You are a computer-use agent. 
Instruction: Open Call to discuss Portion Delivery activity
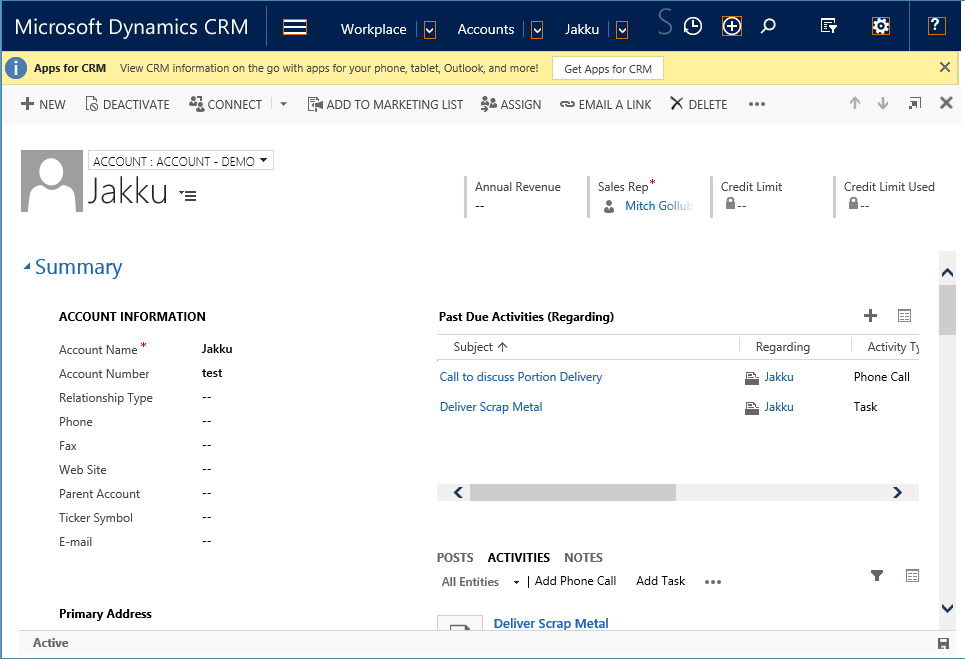[x=521, y=377]
